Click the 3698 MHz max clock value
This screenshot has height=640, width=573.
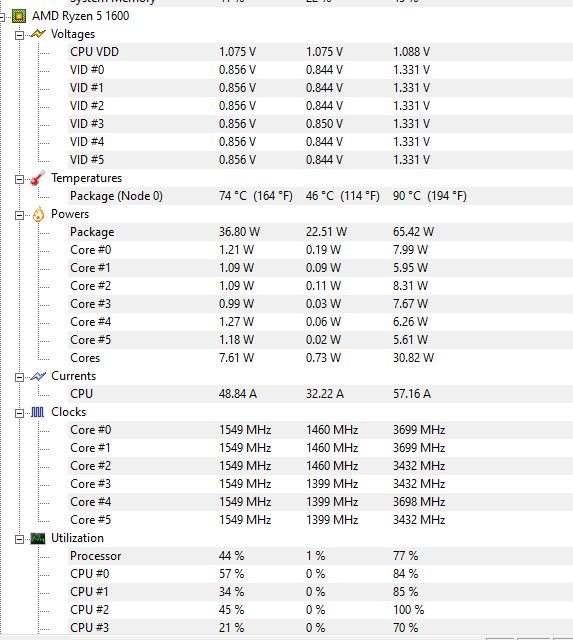pos(419,502)
